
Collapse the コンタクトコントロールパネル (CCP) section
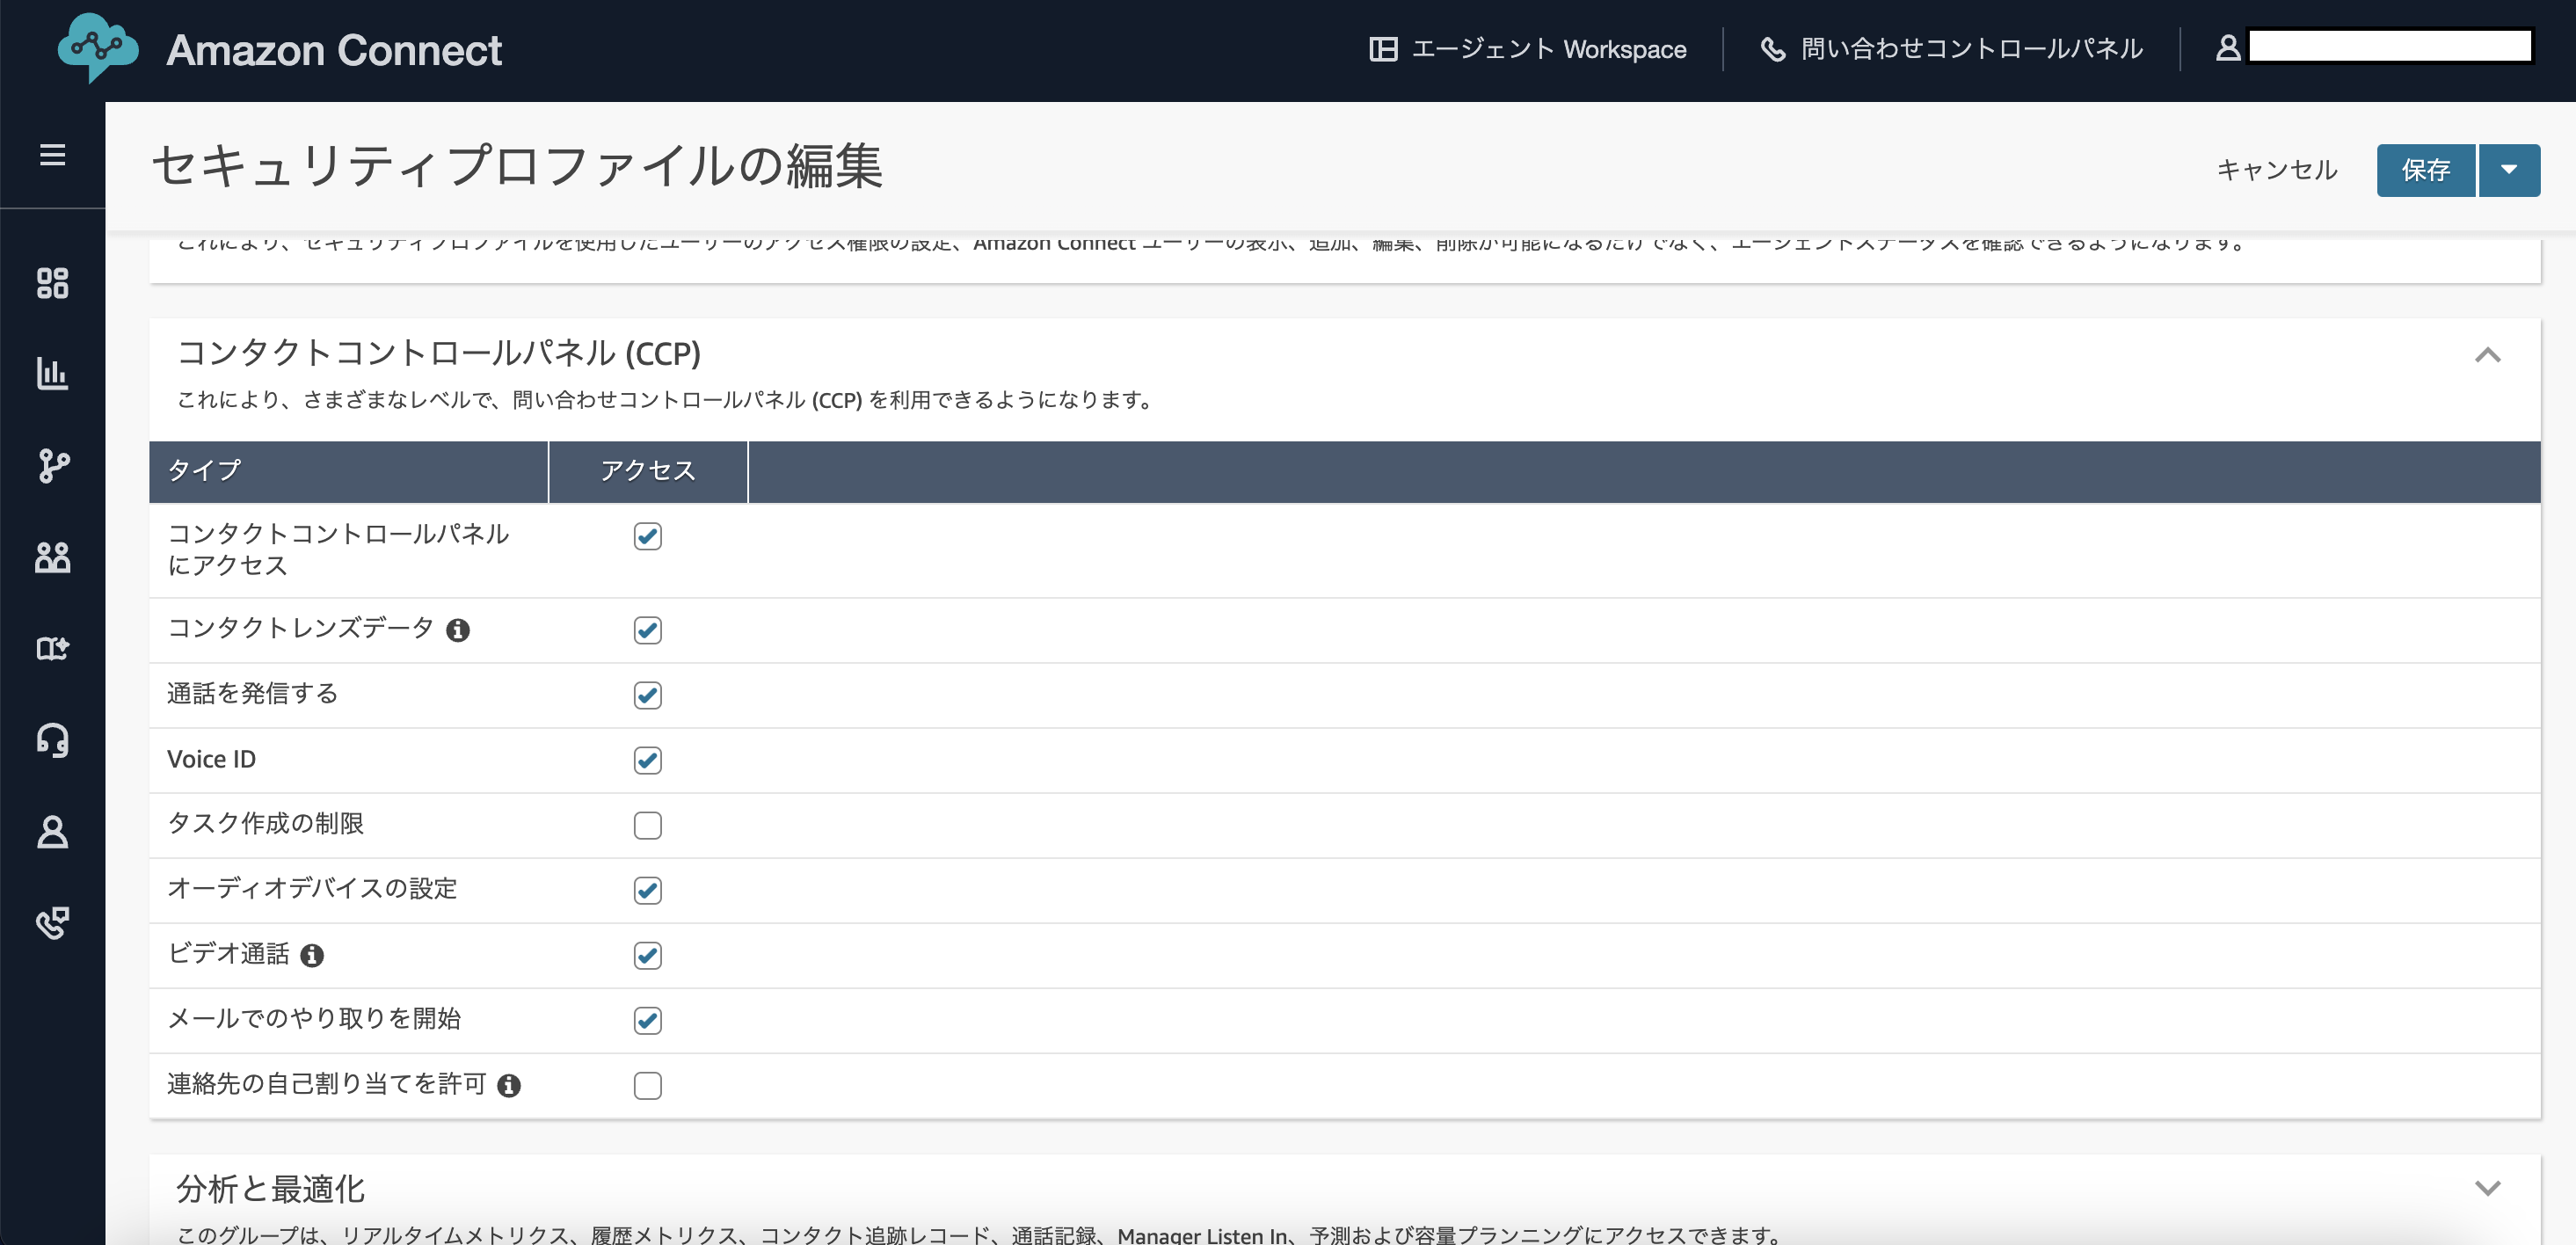click(x=2488, y=355)
